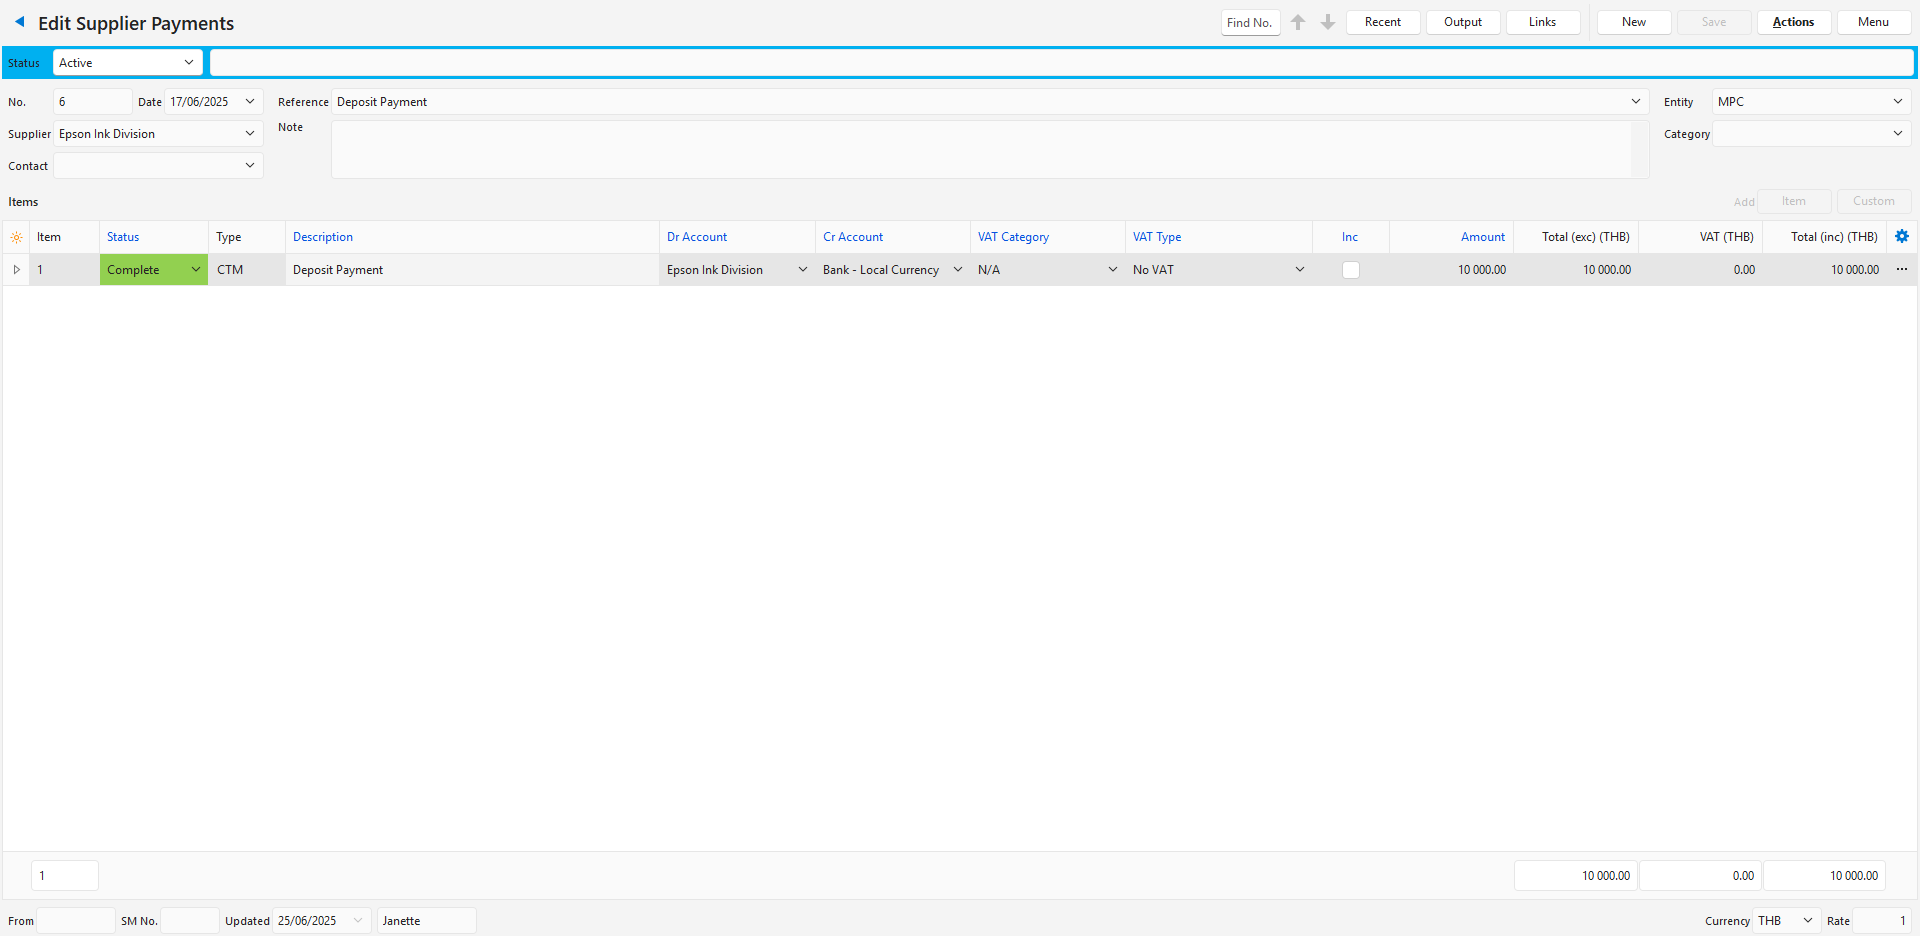Image resolution: width=1920 pixels, height=936 pixels.
Task: Click the Recent button
Action: 1382,22
